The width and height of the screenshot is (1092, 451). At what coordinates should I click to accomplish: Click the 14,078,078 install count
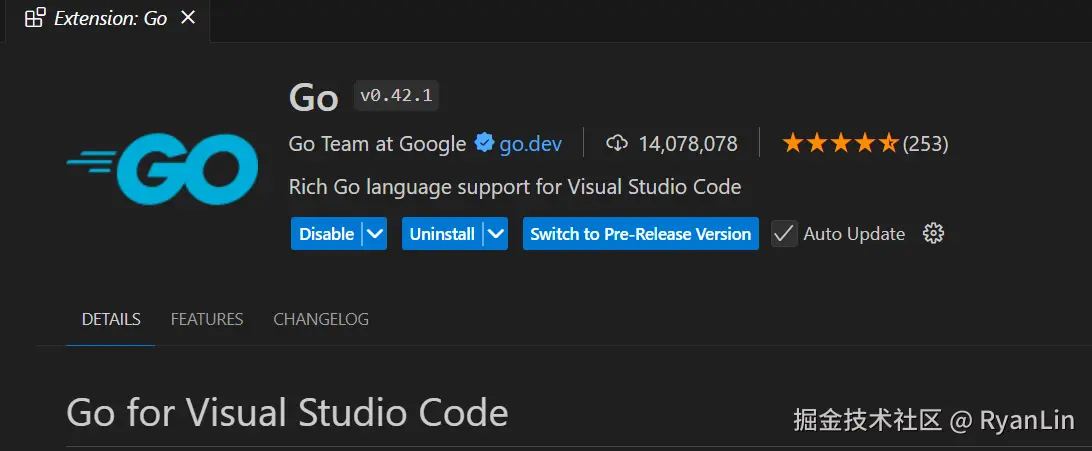[688, 144]
